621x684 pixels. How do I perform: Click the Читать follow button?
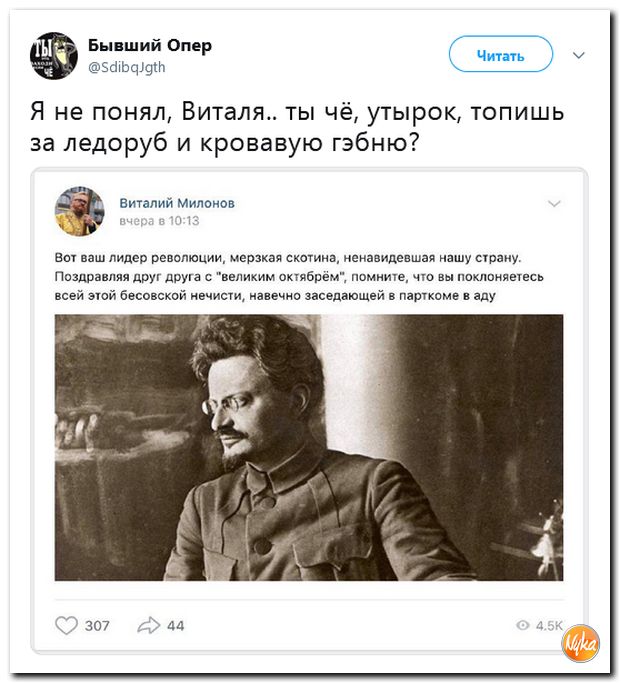tap(501, 55)
